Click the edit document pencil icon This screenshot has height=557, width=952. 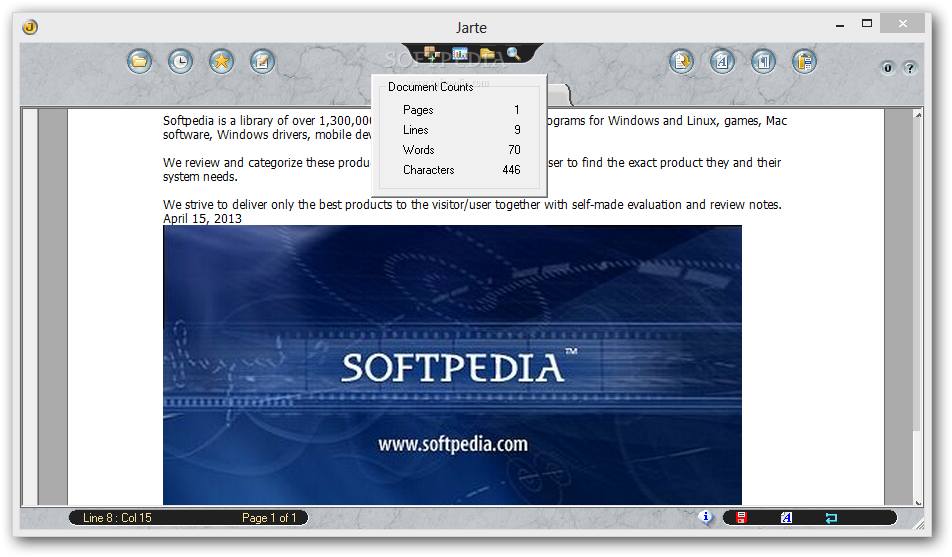click(262, 61)
